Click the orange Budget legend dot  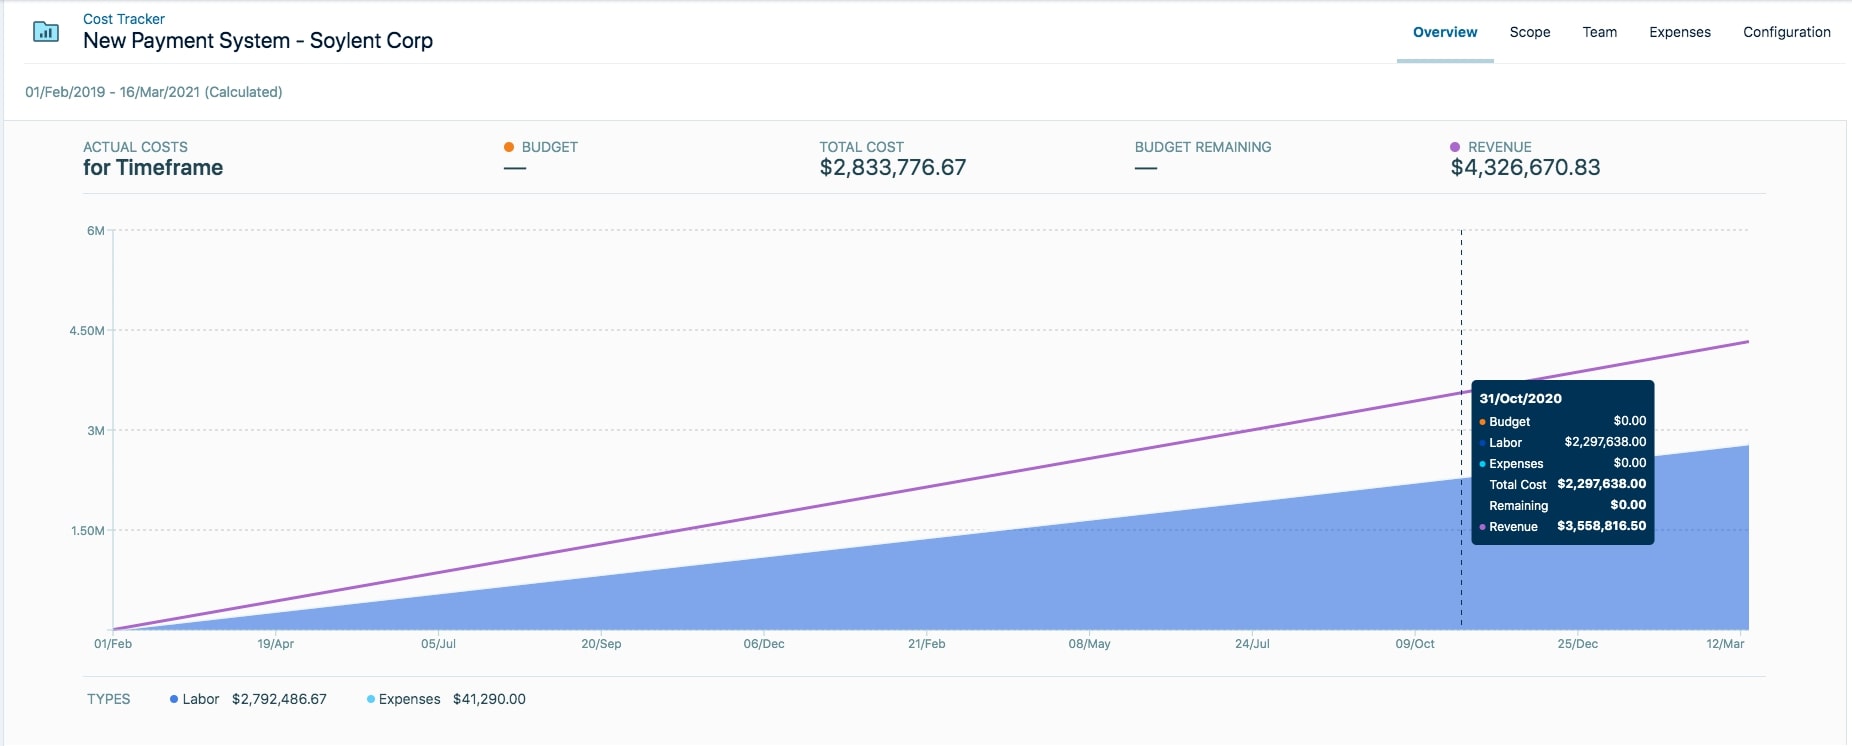click(x=509, y=147)
